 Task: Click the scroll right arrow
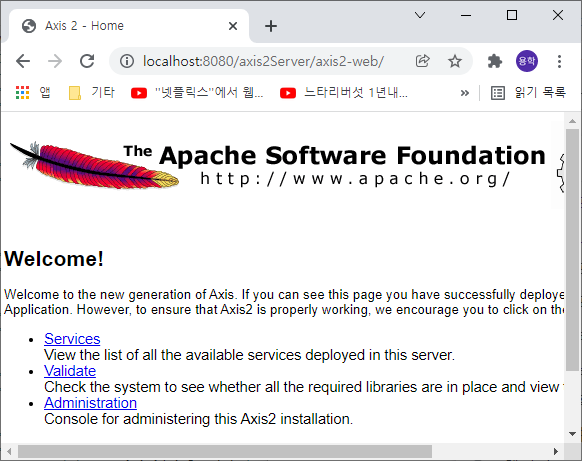tap(556, 451)
